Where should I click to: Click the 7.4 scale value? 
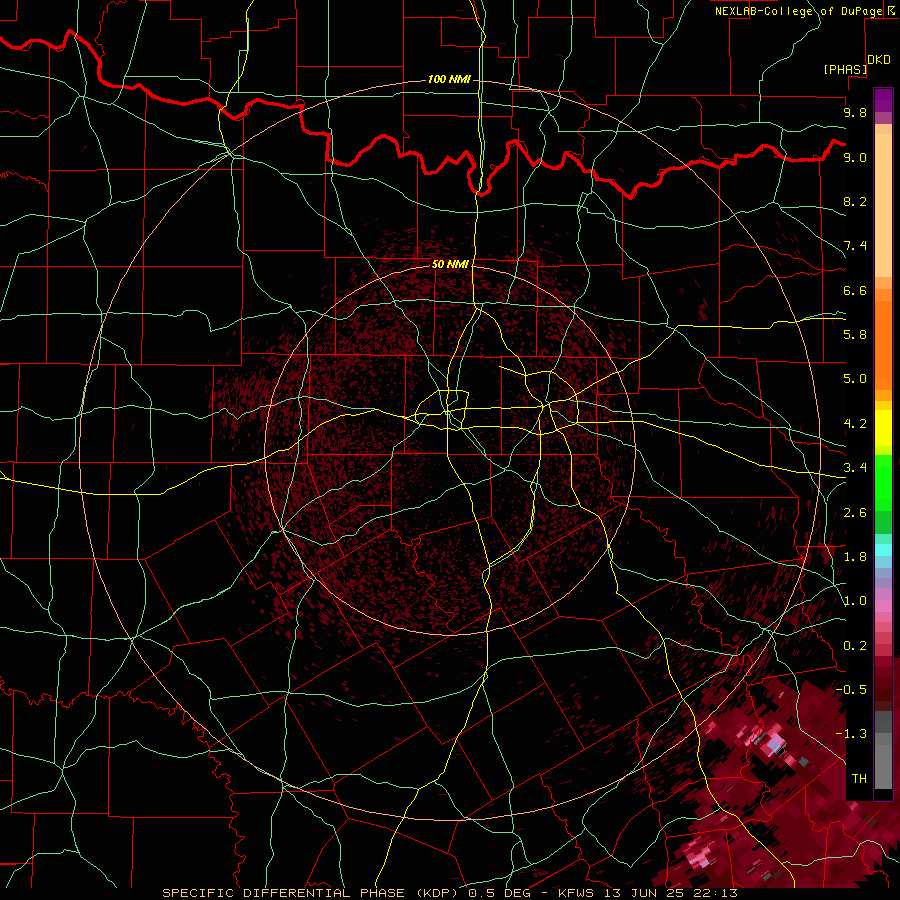855,246
